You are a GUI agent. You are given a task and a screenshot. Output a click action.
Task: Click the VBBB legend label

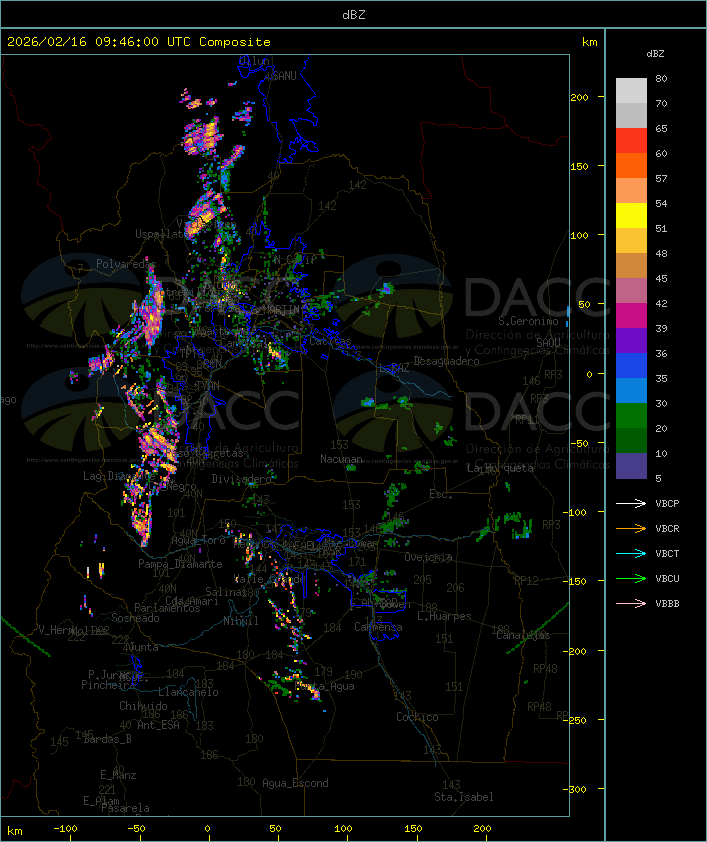(x=667, y=604)
